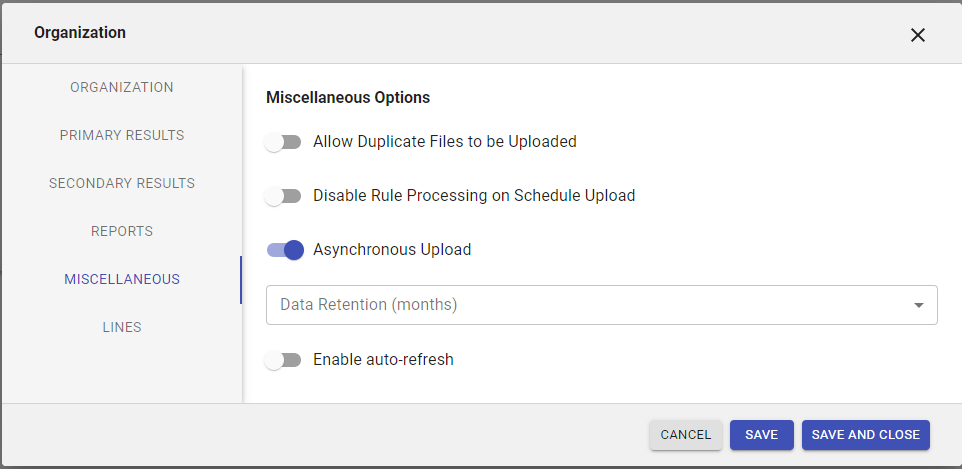
Task: Click Save and Close button
Action: (865, 435)
